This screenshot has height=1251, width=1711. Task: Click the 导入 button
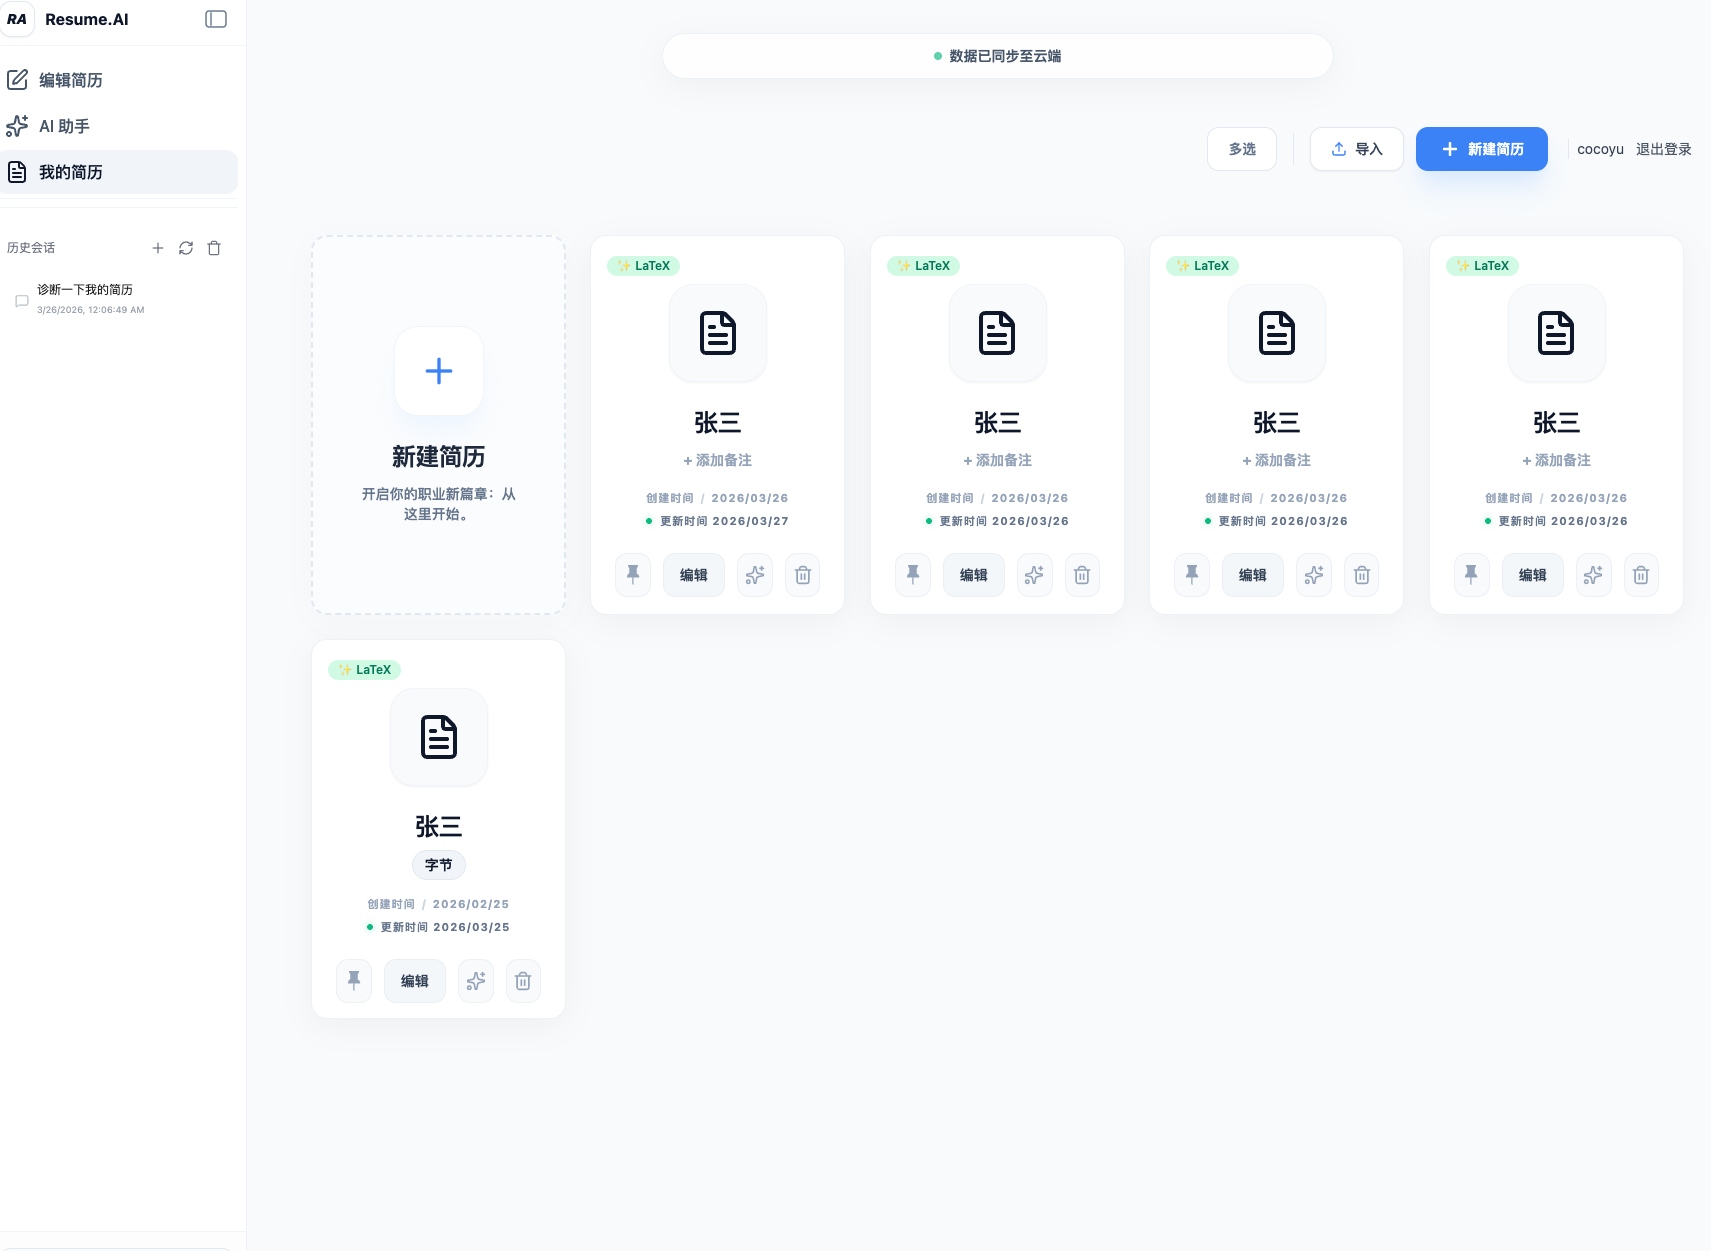pyautogui.click(x=1356, y=149)
